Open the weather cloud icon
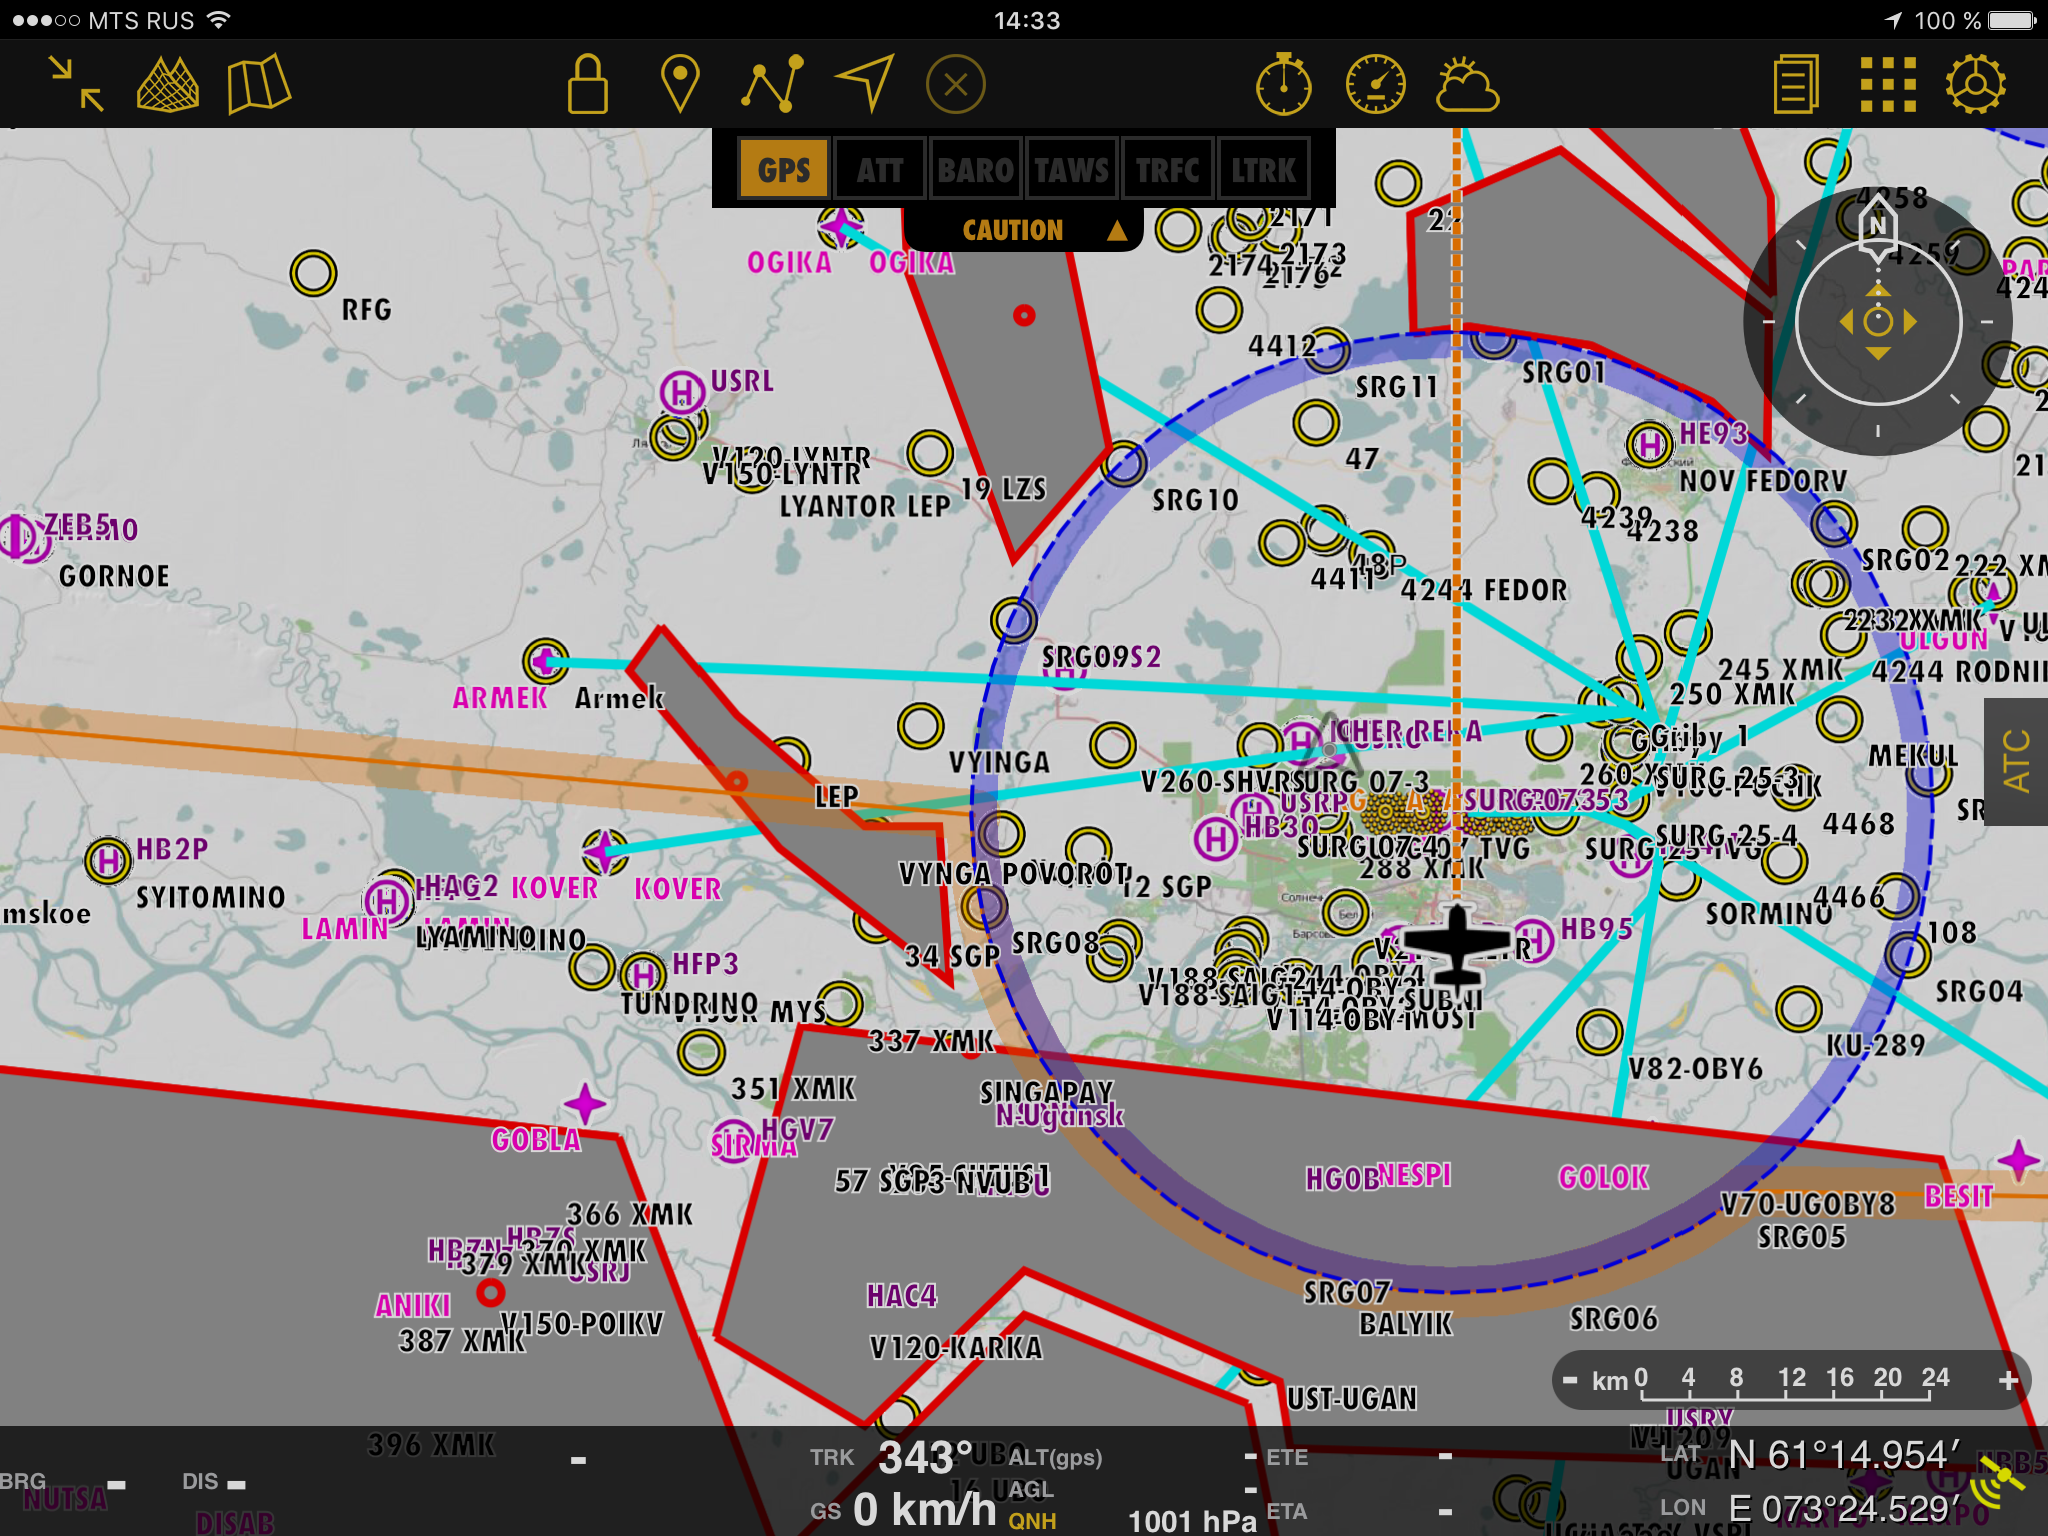This screenshot has width=2048, height=1536. click(1467, 84)
